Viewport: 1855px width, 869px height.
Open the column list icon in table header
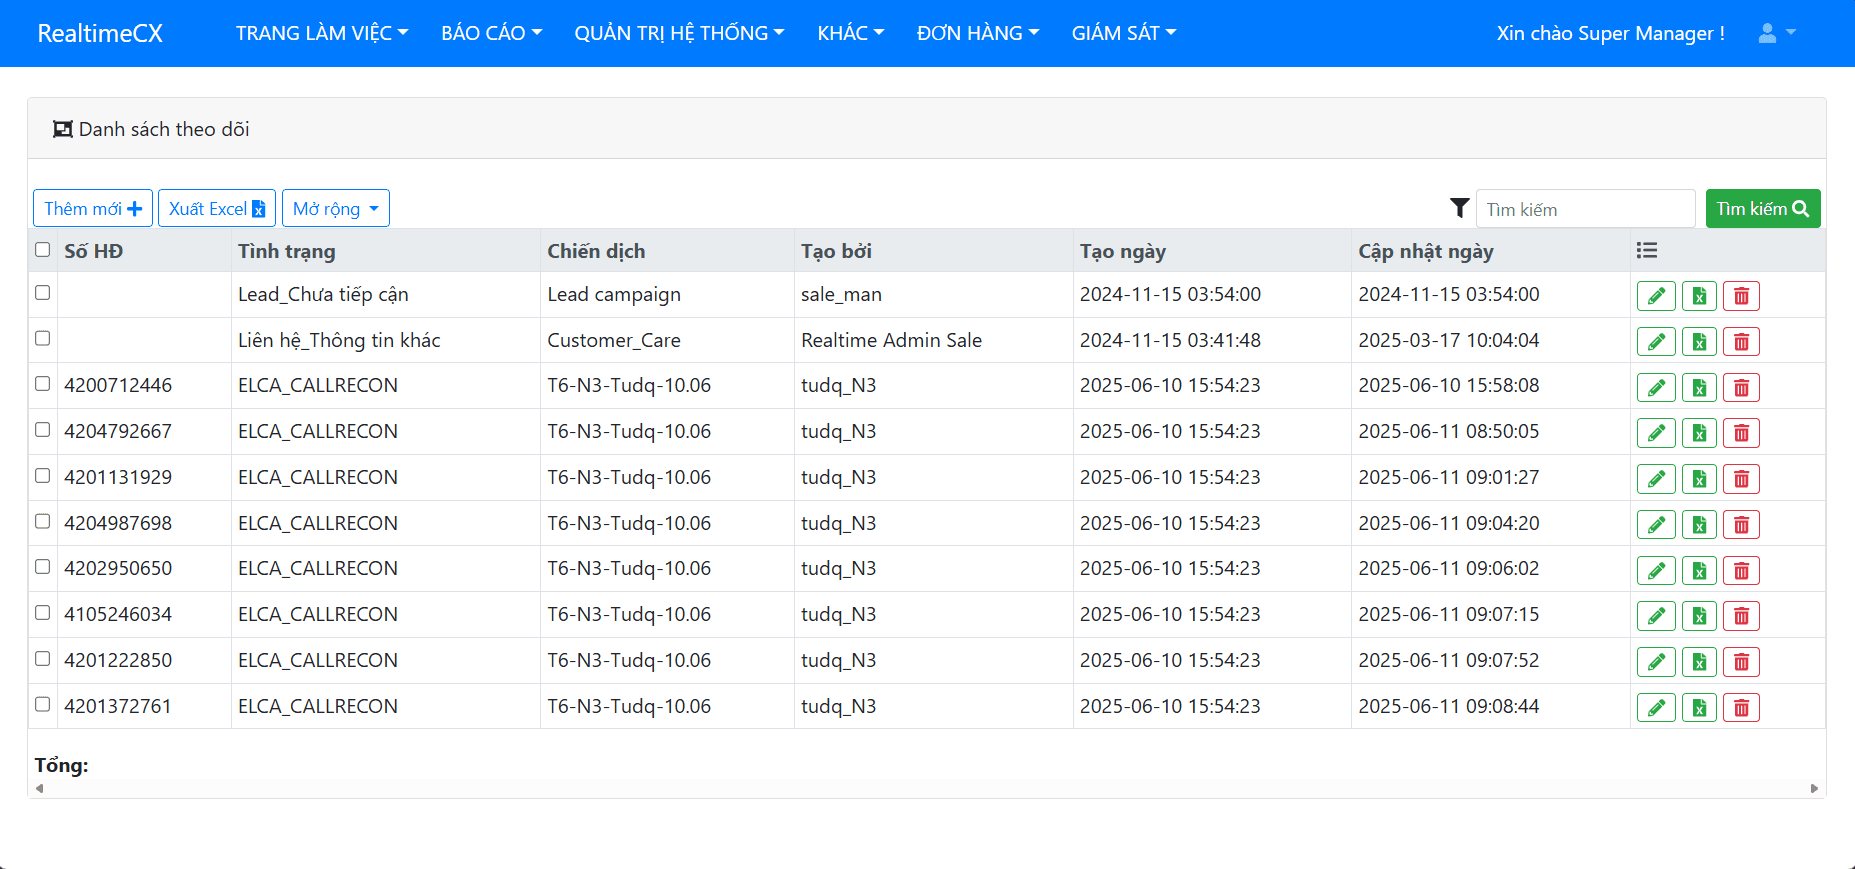click(1646, 250)
